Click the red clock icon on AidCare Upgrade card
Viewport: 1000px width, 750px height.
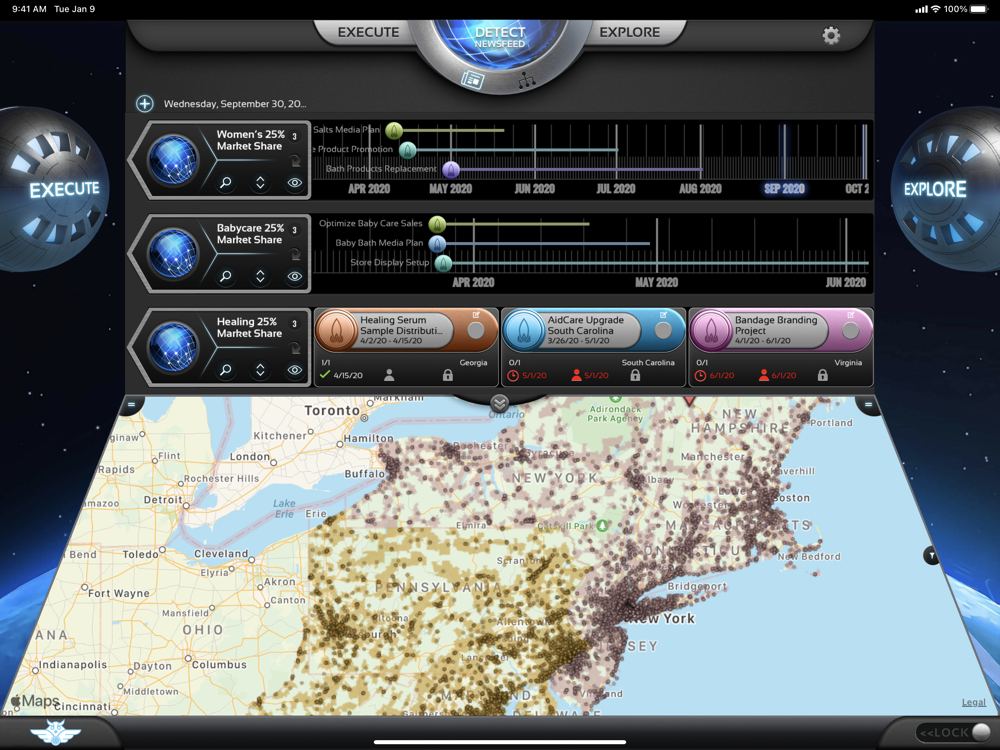[x=513, y=376]
